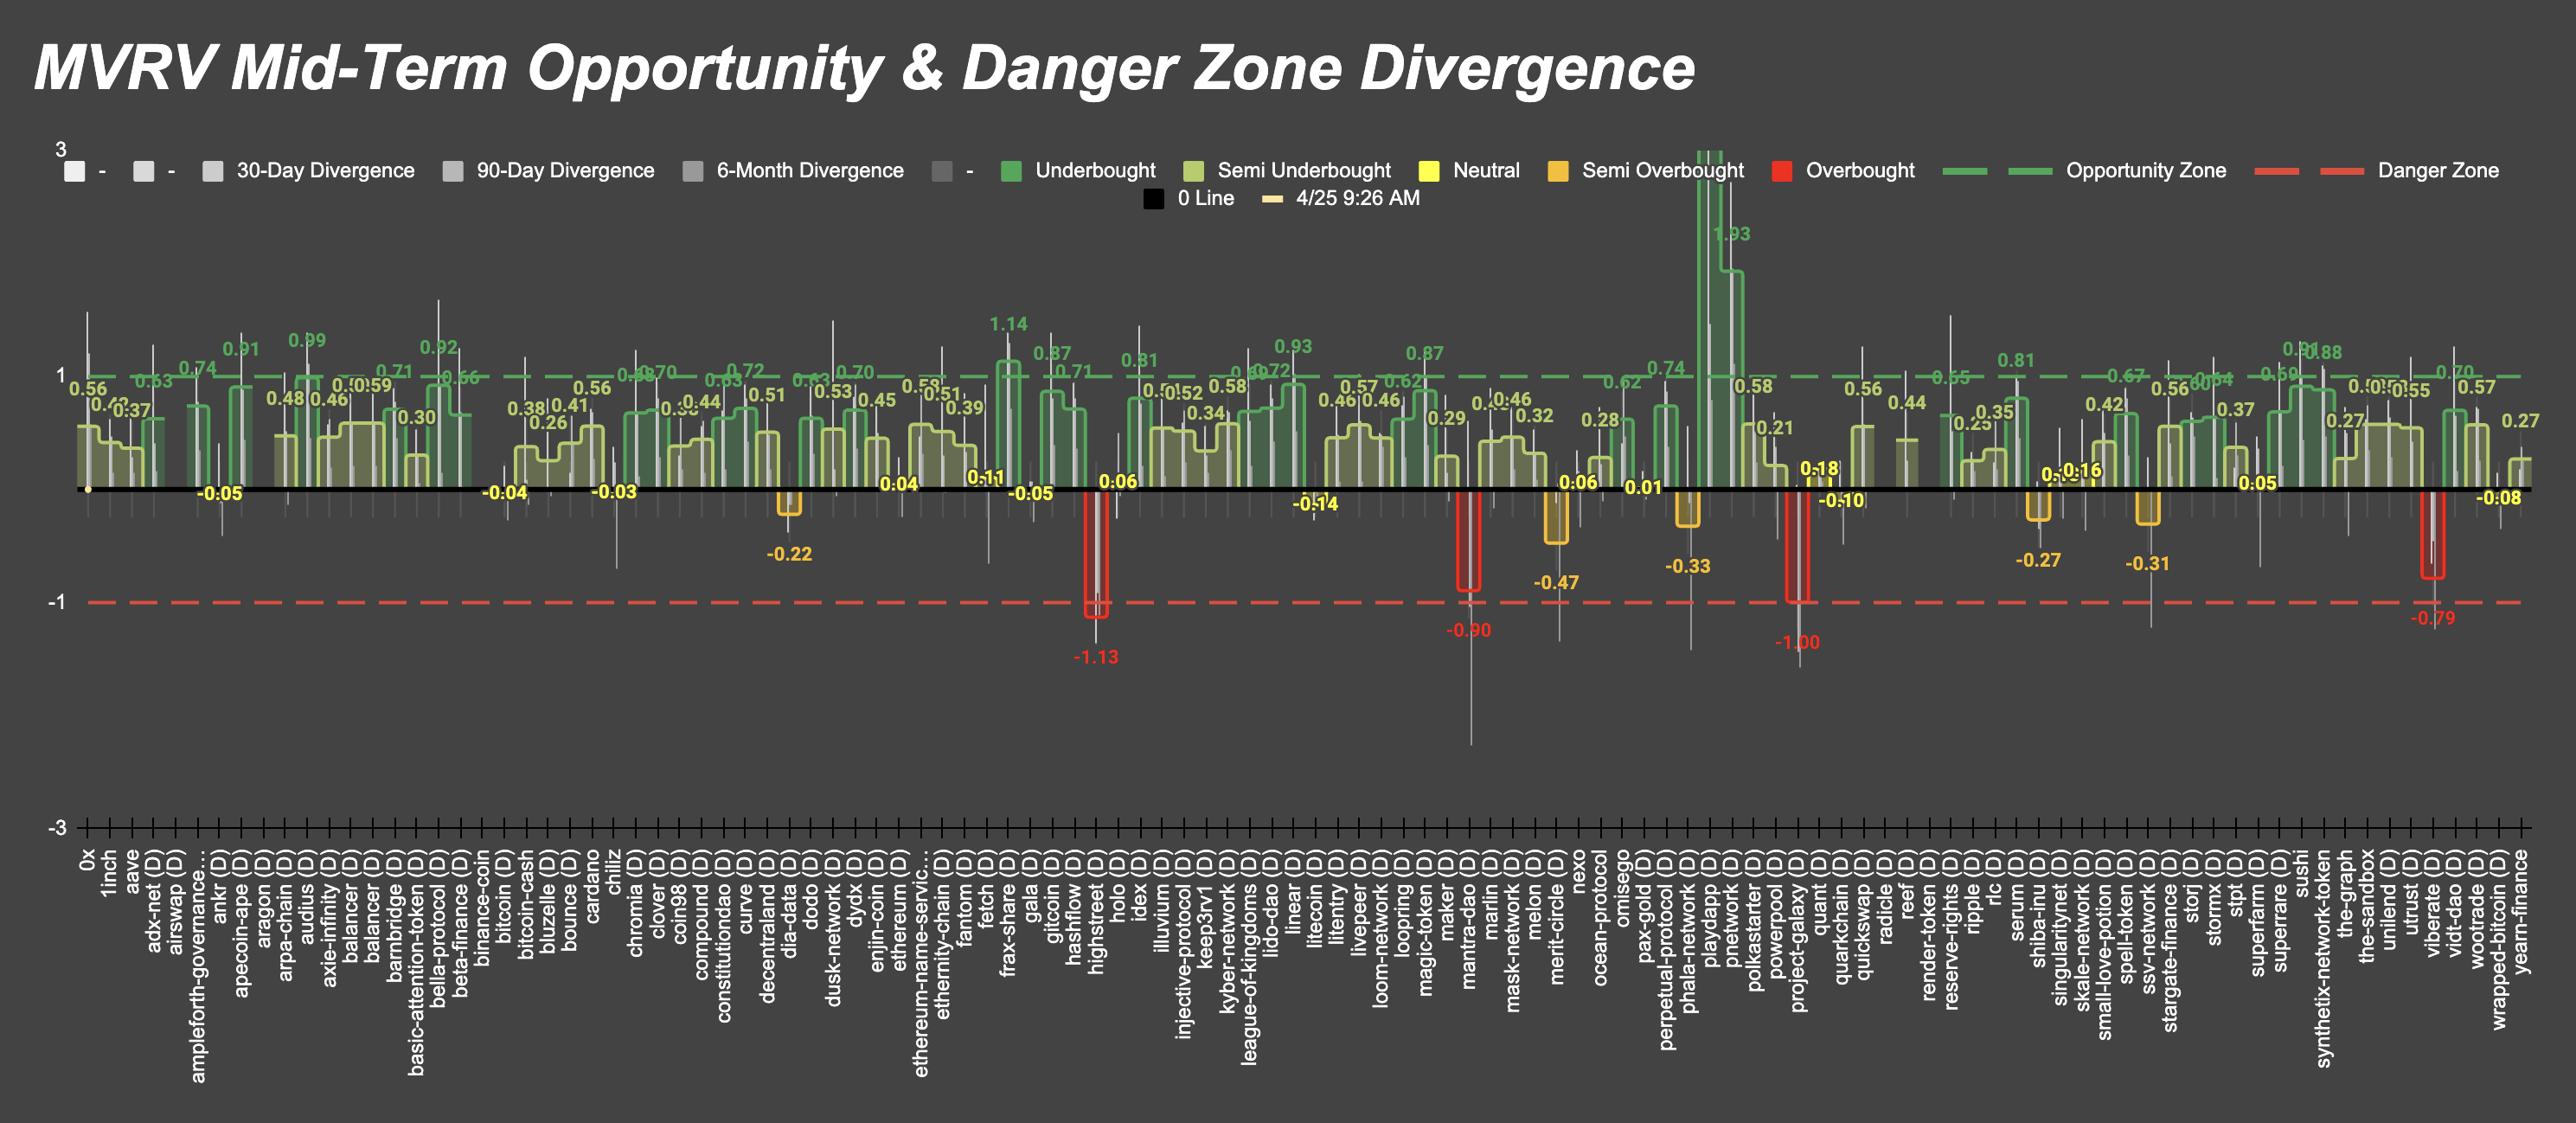The image size is (2576, 1123).
Task: Click the black 0 Line legend swatch
Action: click(1153, 199)
